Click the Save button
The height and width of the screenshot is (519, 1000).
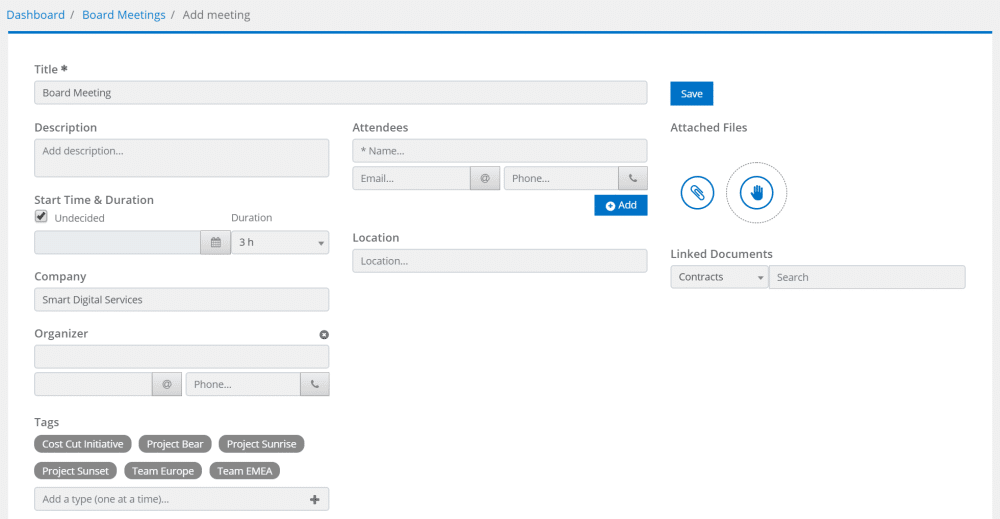point(692,94)
